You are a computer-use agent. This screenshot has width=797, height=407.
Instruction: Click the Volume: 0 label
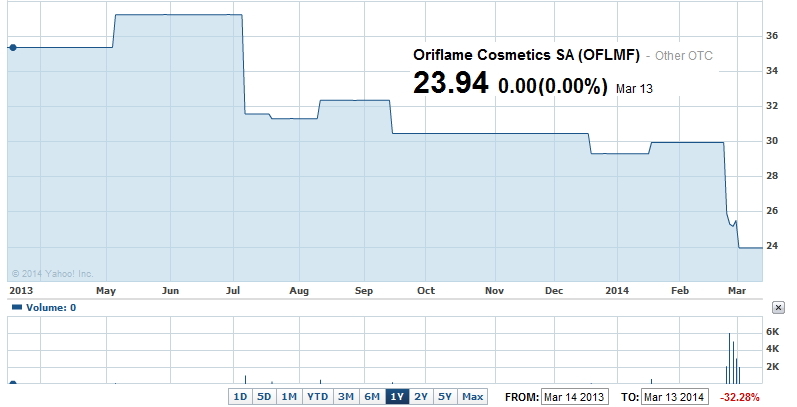pyautogui.click(x=51, y=307)
